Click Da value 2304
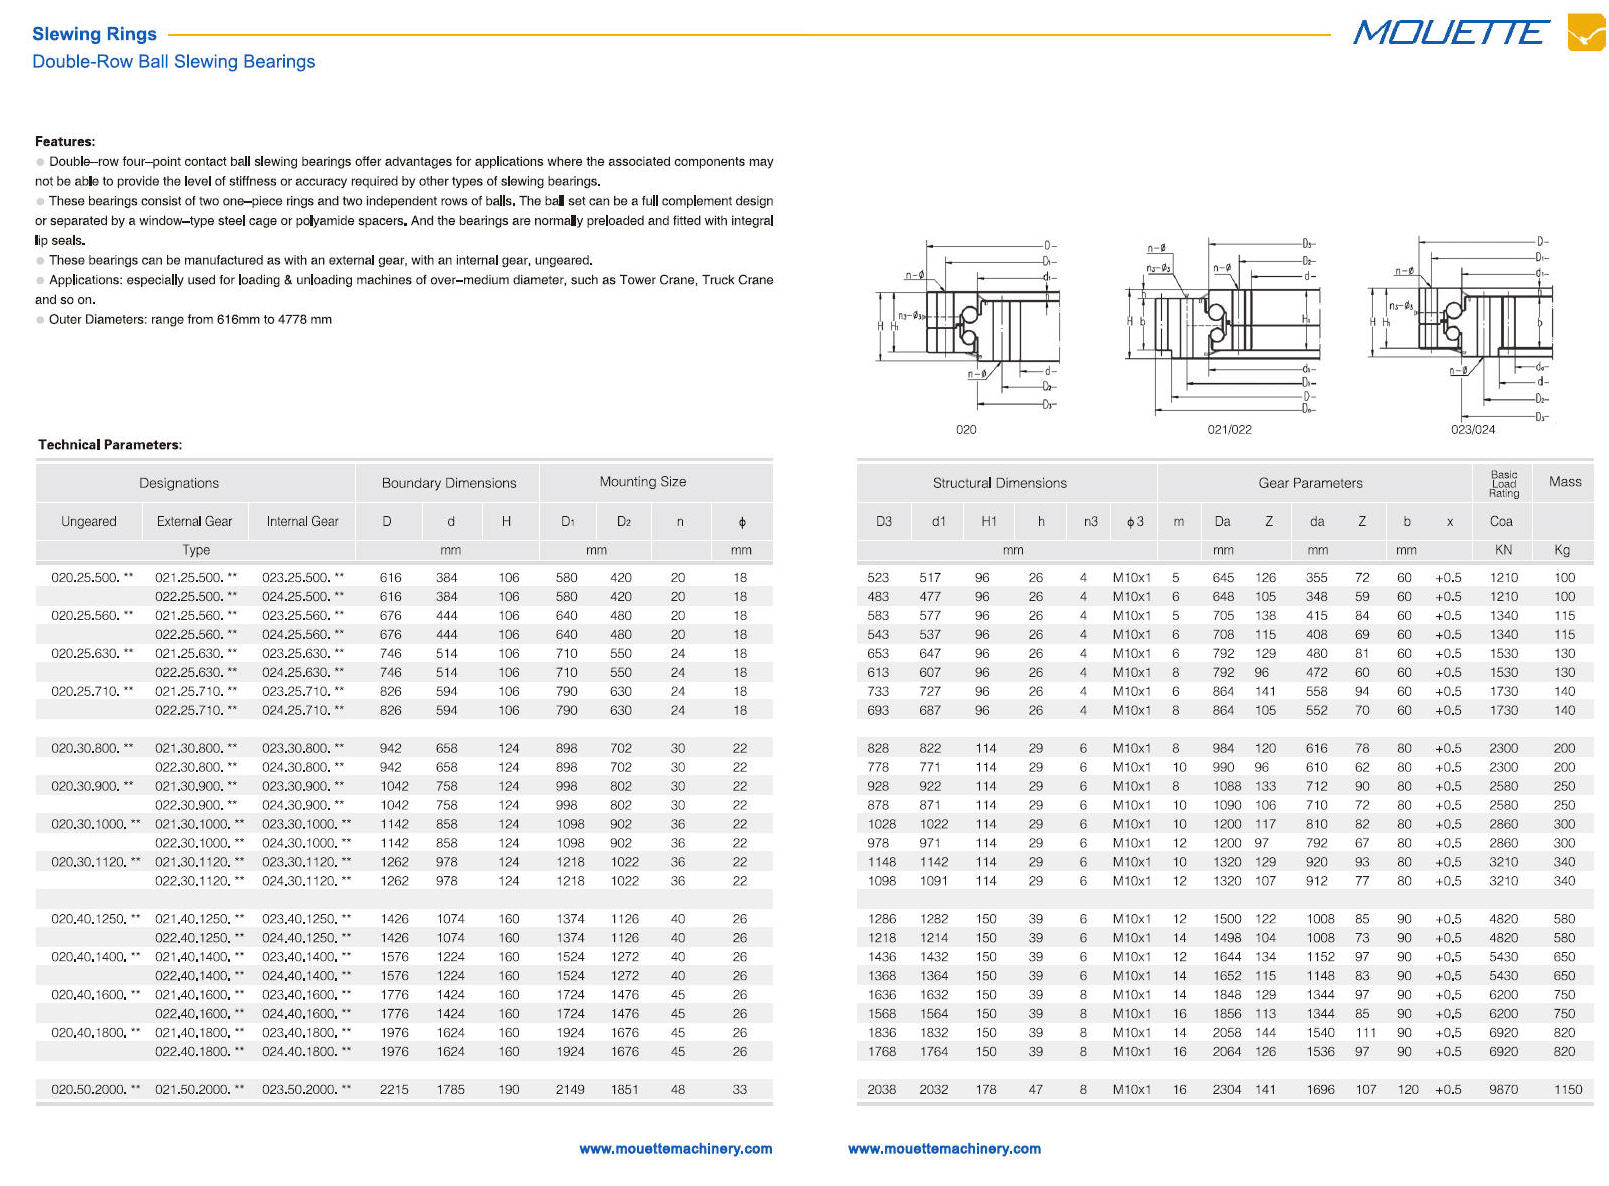 tap(1227, 1091)
